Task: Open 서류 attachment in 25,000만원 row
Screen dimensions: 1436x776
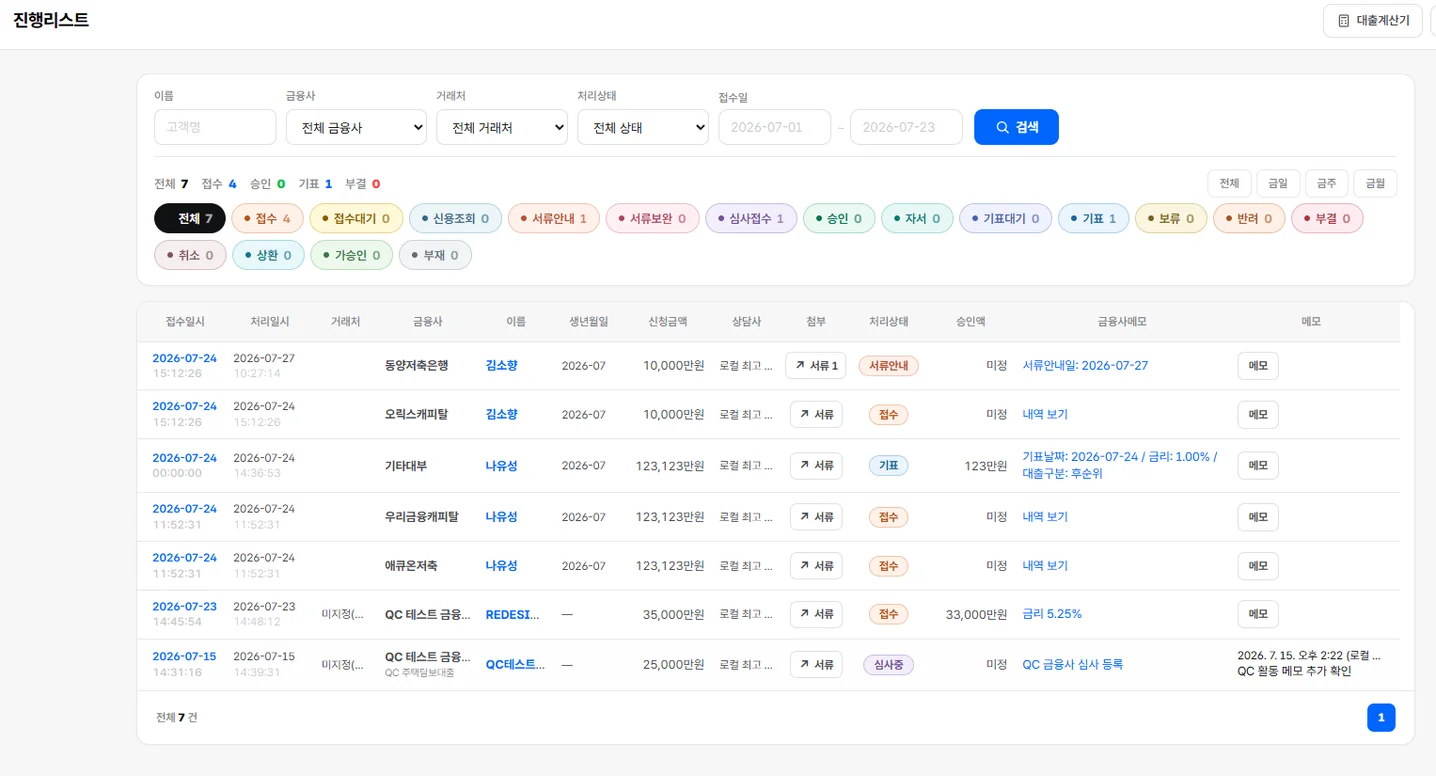Action: click(x=816, y=664)
